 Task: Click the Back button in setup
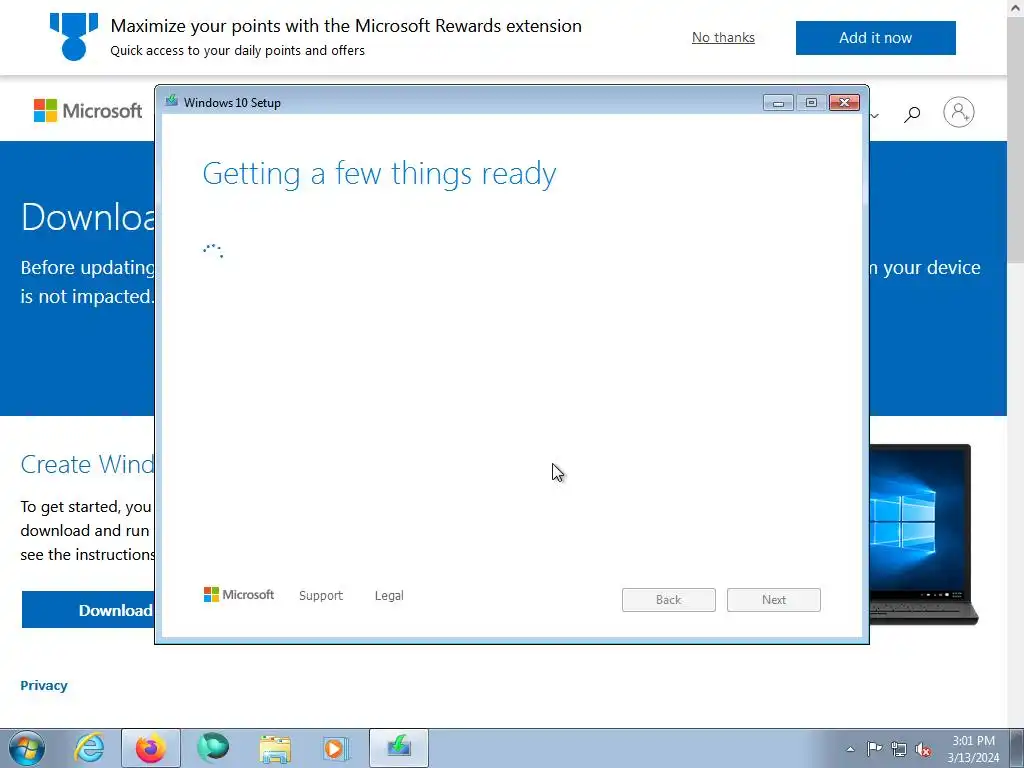pyautogui.click(x=669, y=600)
